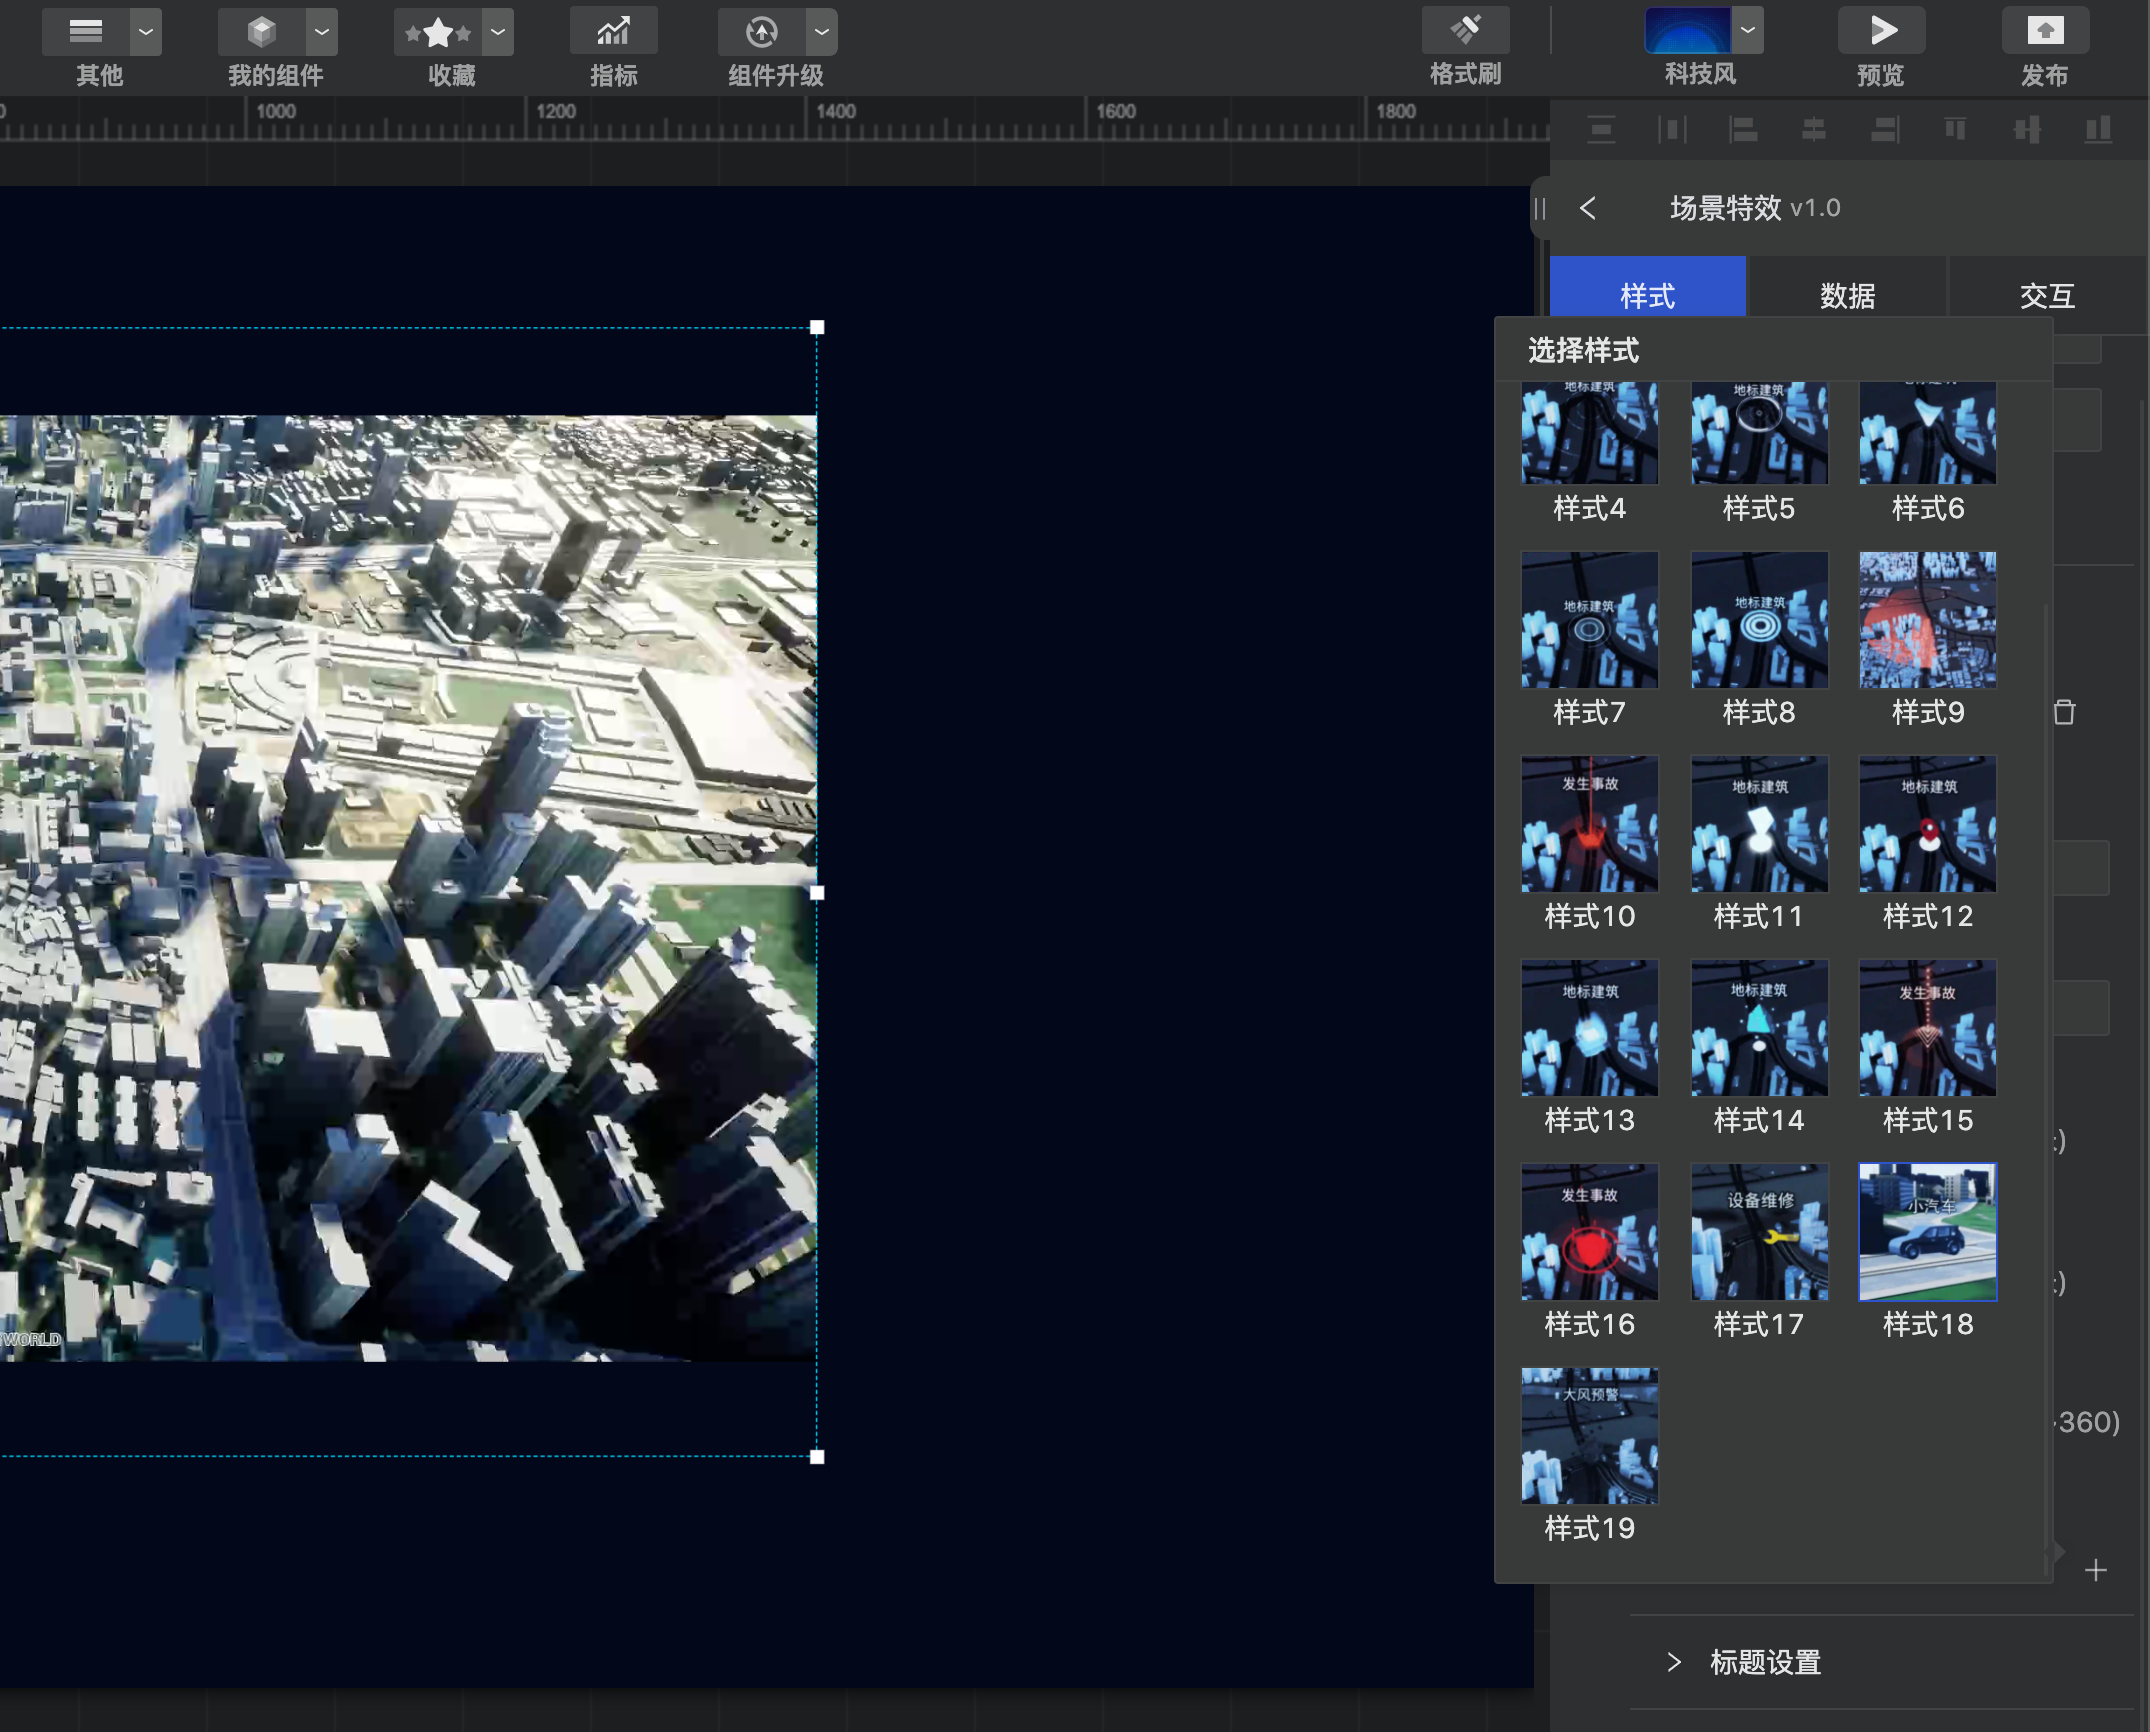Click the bottom-right selection handle on canvas
This screenshot has width=2150, height=1732.
(x=817, y=1457)
